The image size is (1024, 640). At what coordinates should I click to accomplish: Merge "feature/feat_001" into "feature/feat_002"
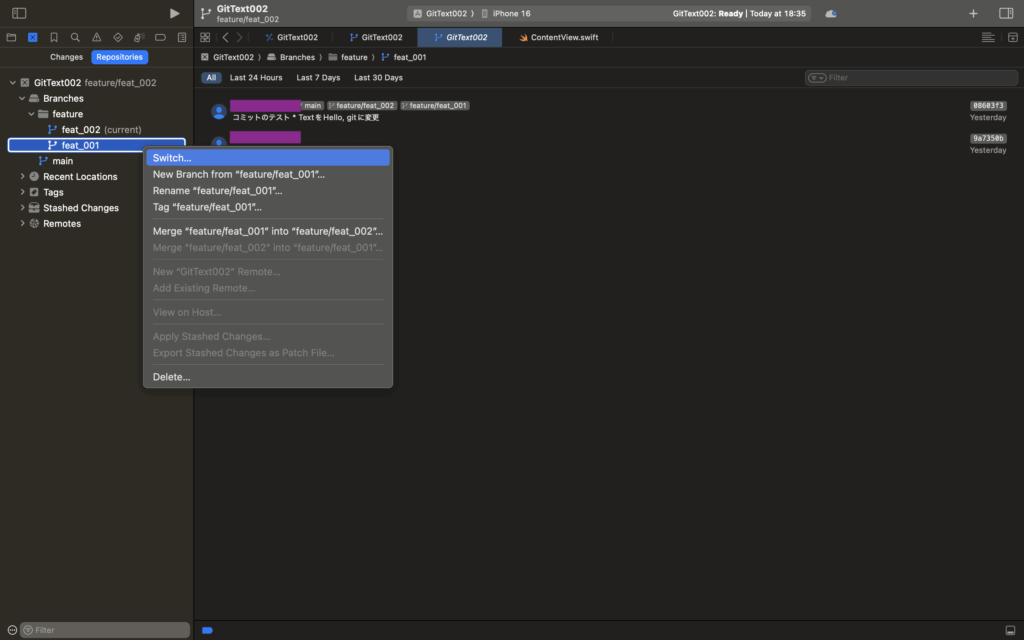click(268, 231)
